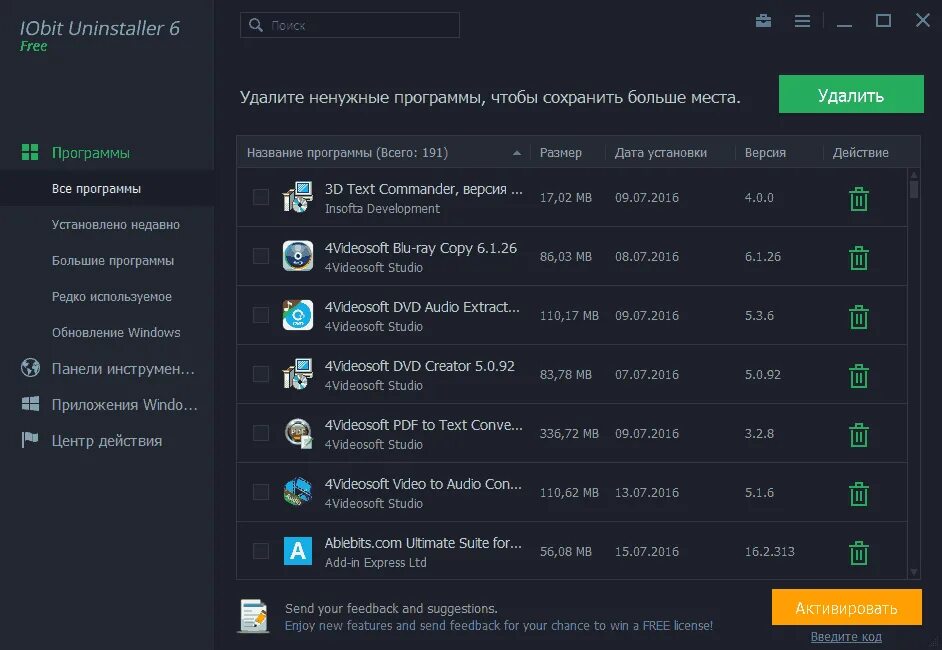The image size is (942, 650).
Task: Click the scrollbar up arrow
Action: click(x=914, y=175)
